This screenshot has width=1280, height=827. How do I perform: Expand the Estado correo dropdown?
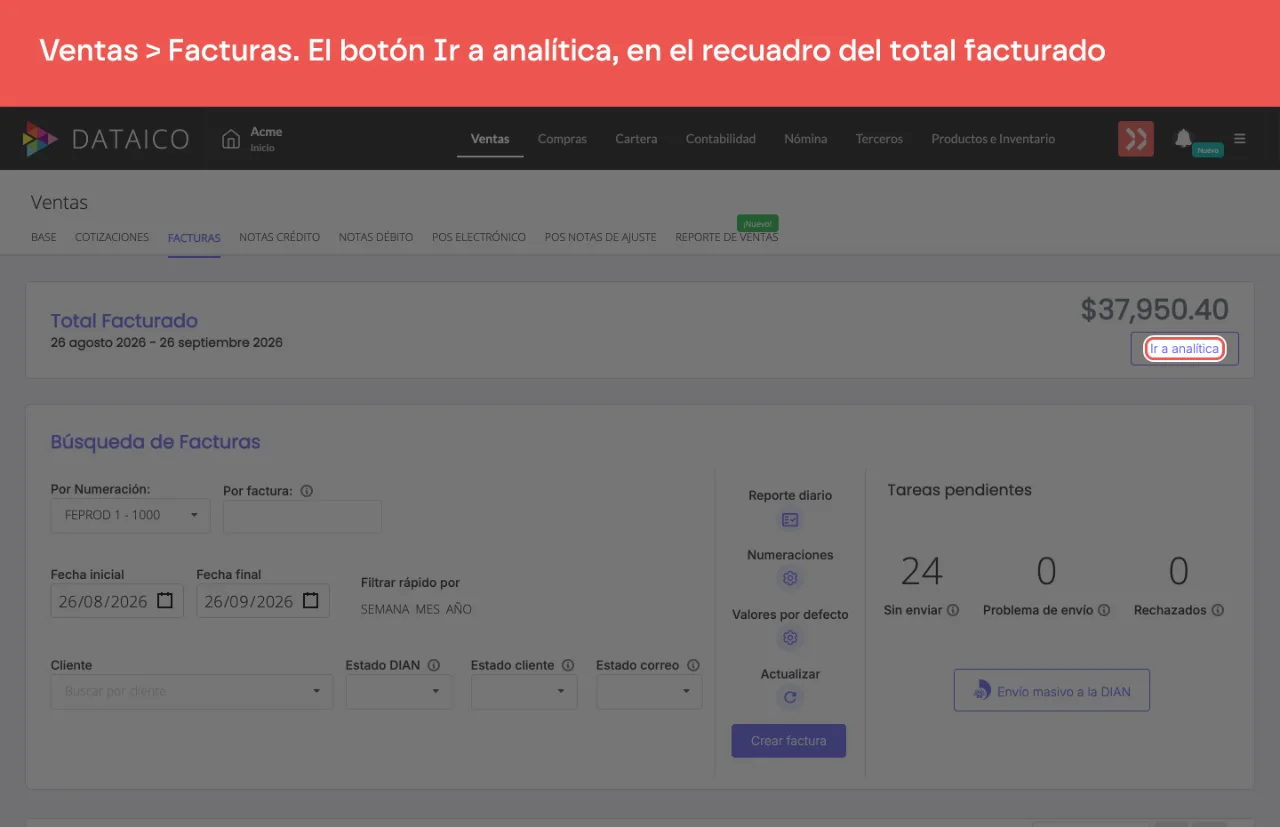pyautogui.click(x=649, y=691)
